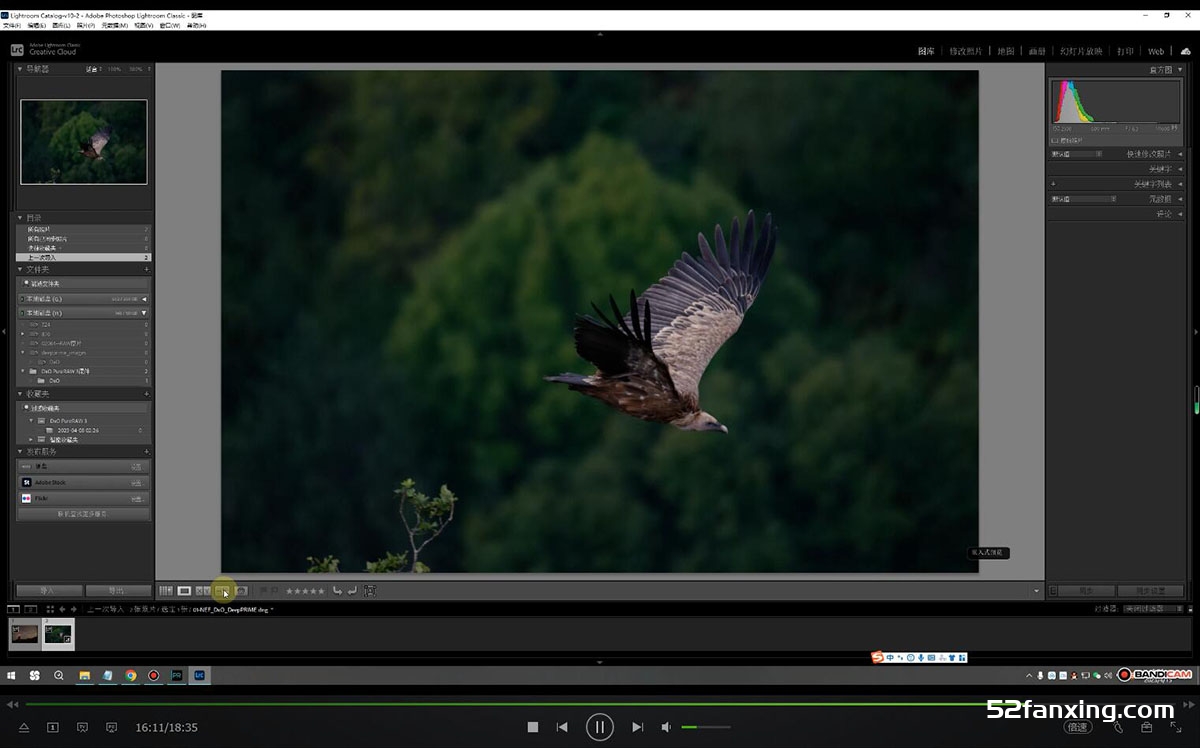Toggle the right panel with the edge arrow
Viewport: 1200px width, 748px height.
pos(1196,332)
